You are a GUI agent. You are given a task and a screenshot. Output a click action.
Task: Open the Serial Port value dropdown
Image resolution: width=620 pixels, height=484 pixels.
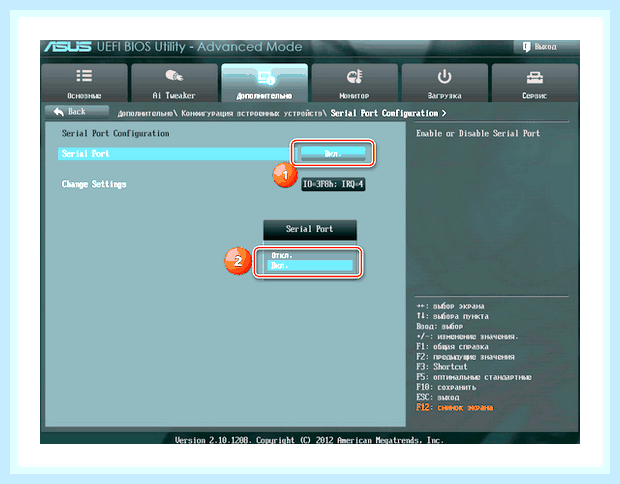tap(333, 153)
